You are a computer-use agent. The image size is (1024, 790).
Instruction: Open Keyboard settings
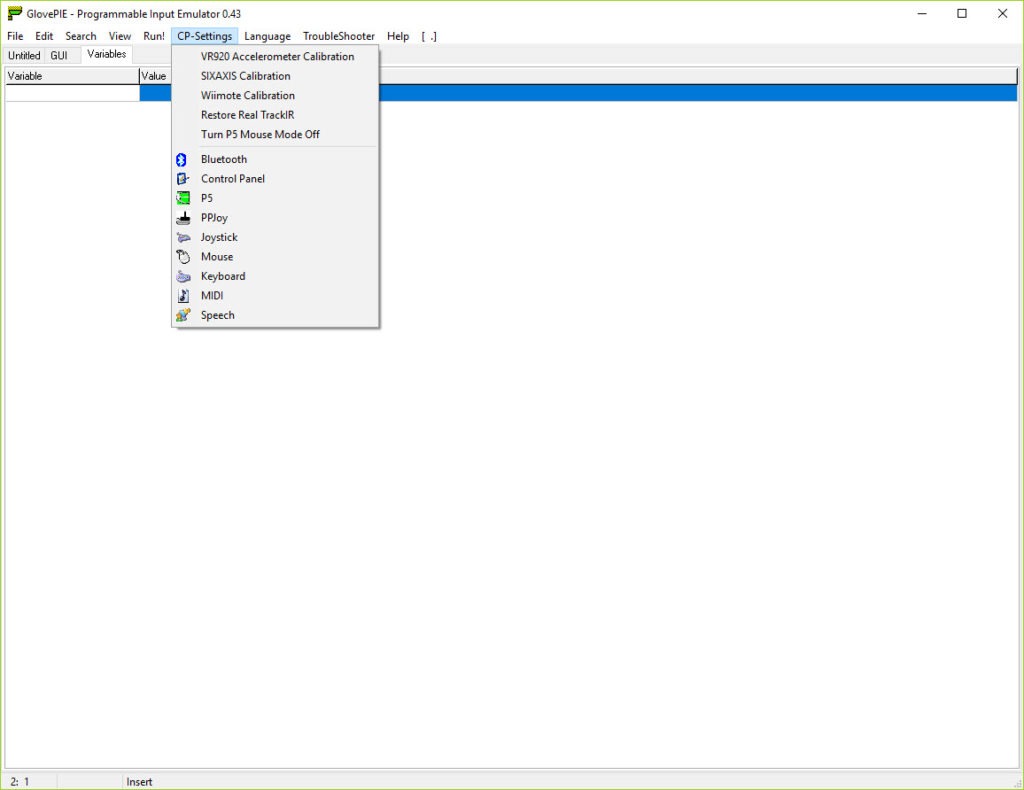275,277
